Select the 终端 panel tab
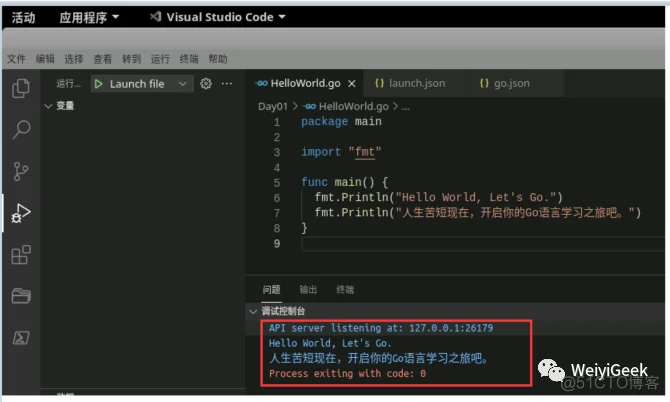670x402 pixels. [345, 290]
